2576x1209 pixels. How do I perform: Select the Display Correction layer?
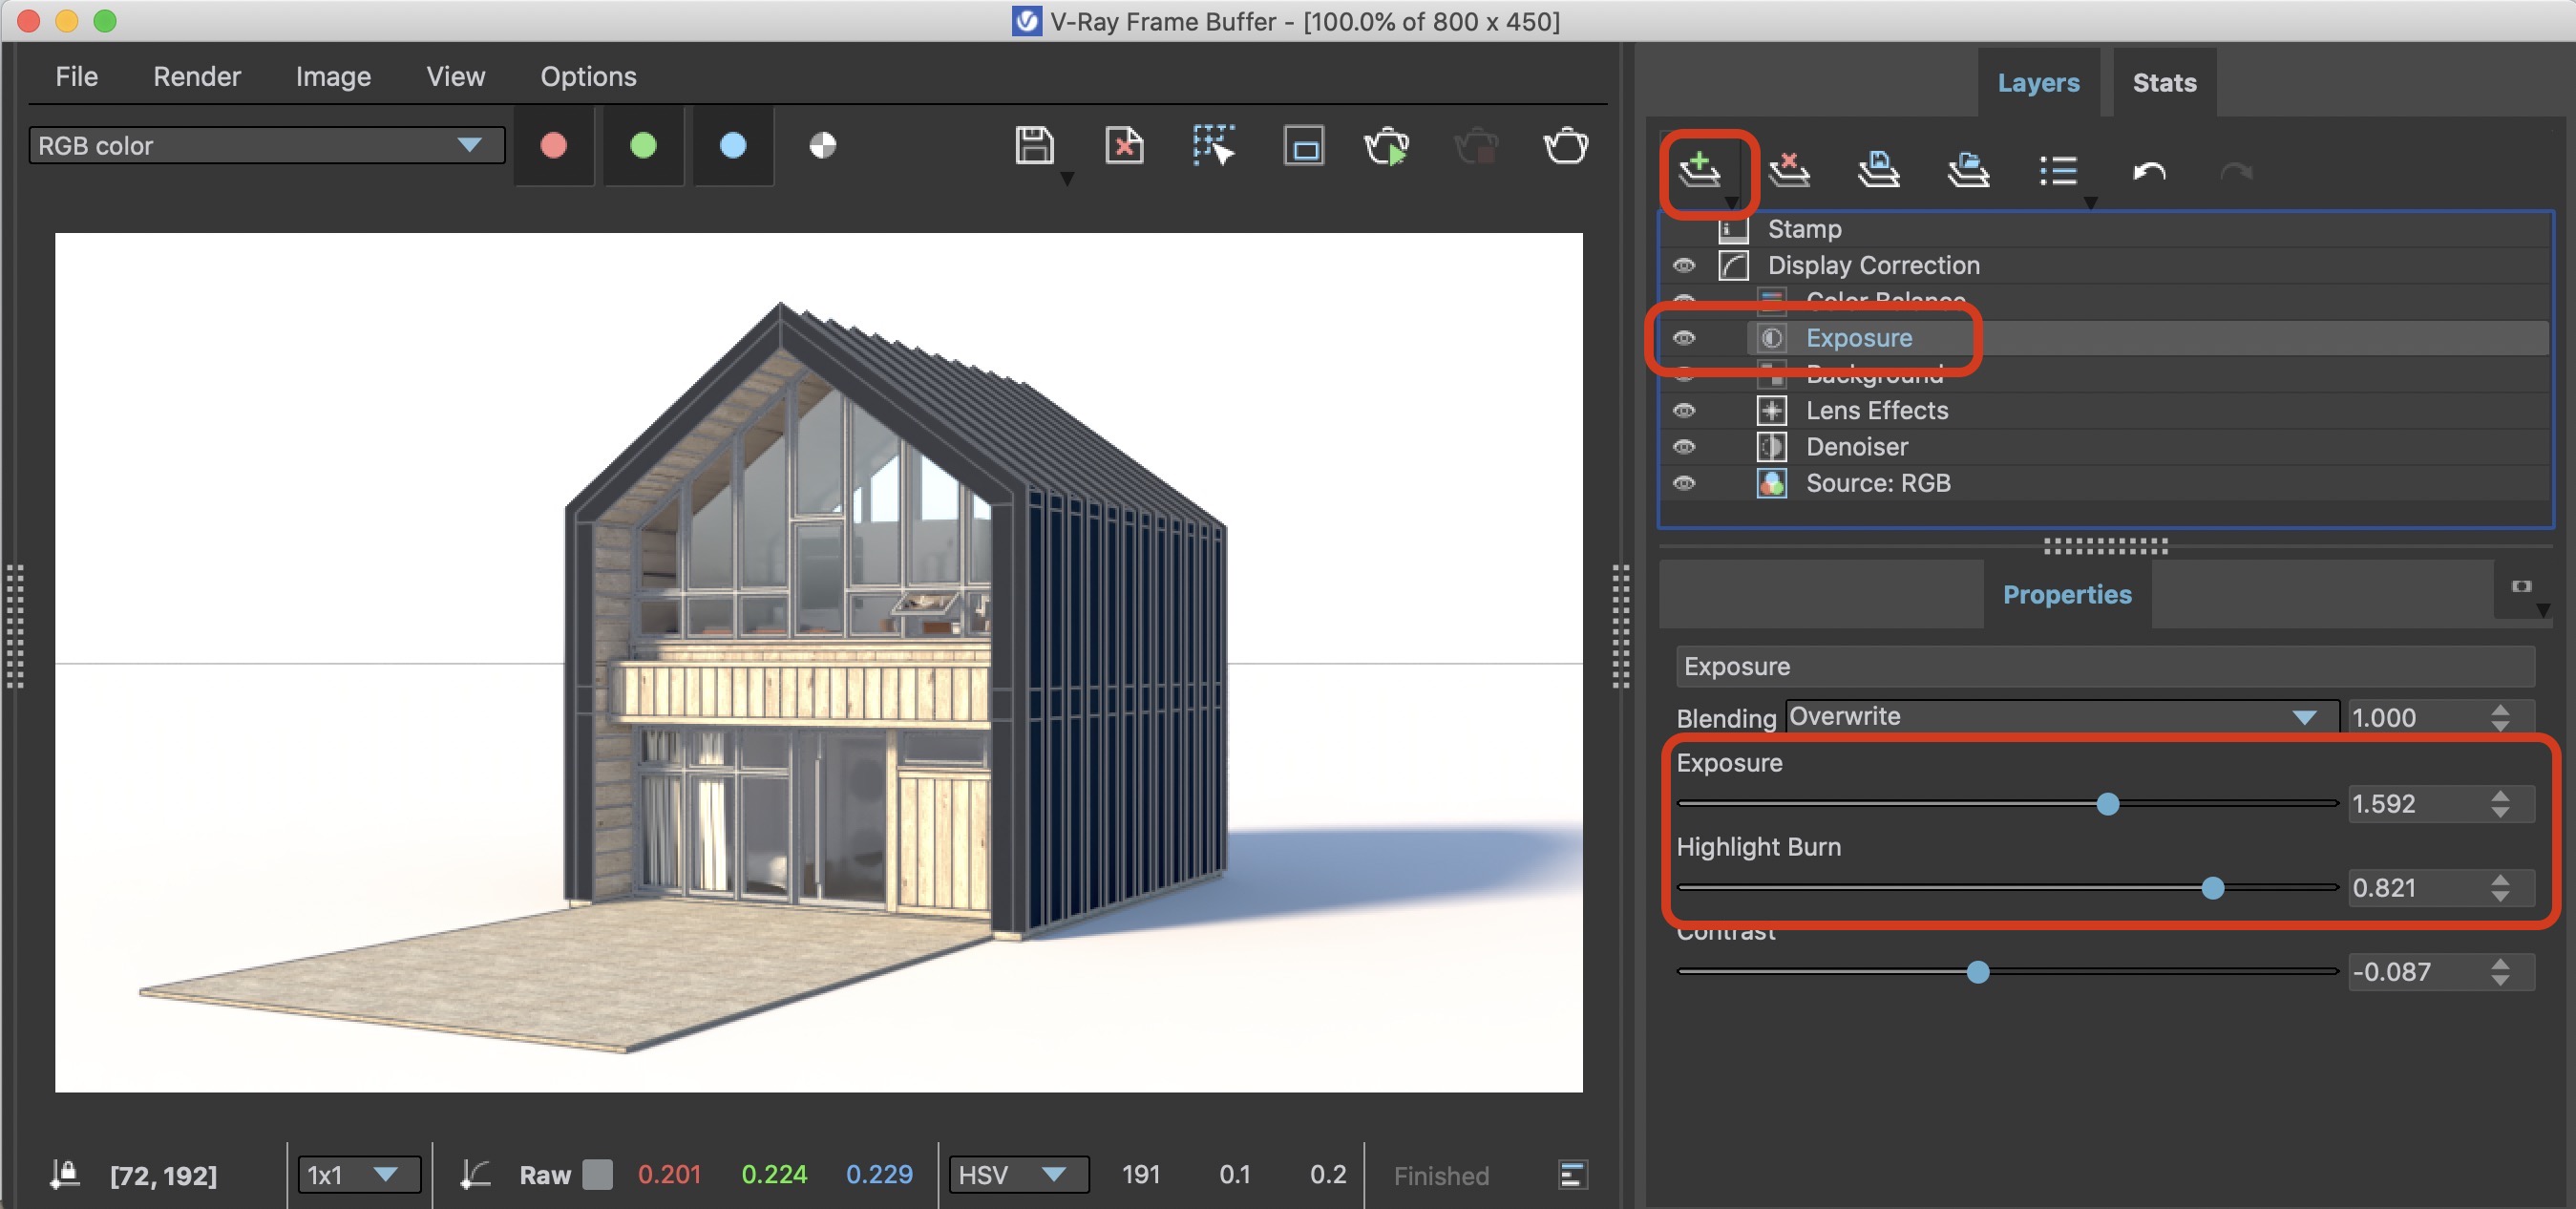1873,265
